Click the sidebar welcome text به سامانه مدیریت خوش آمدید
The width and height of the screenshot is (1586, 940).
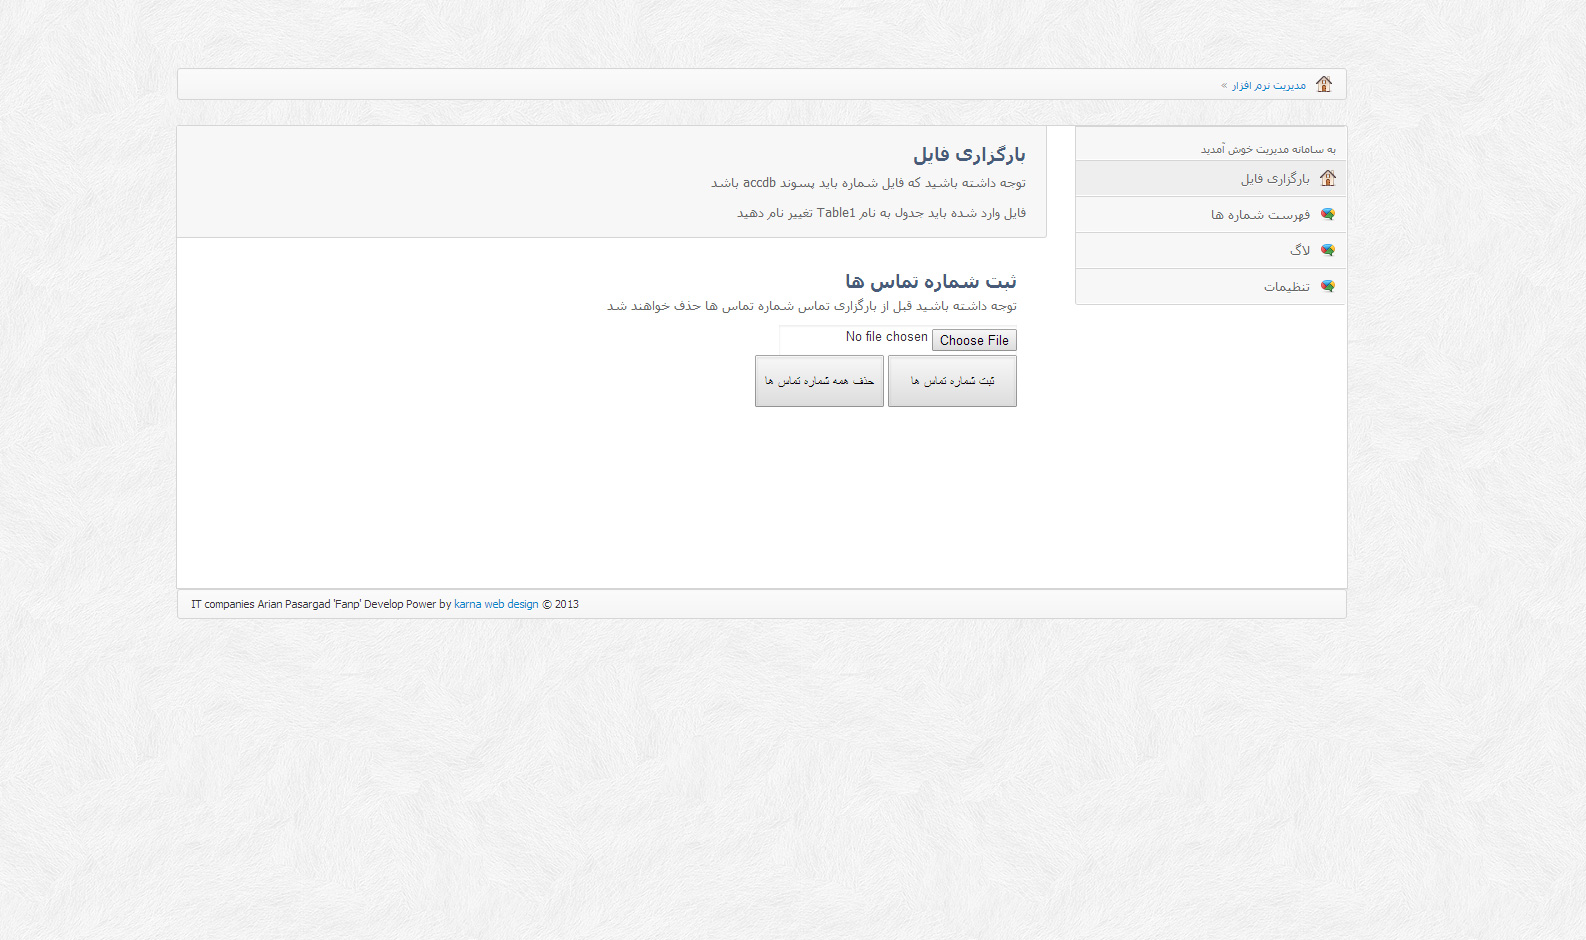[1268, 149]
